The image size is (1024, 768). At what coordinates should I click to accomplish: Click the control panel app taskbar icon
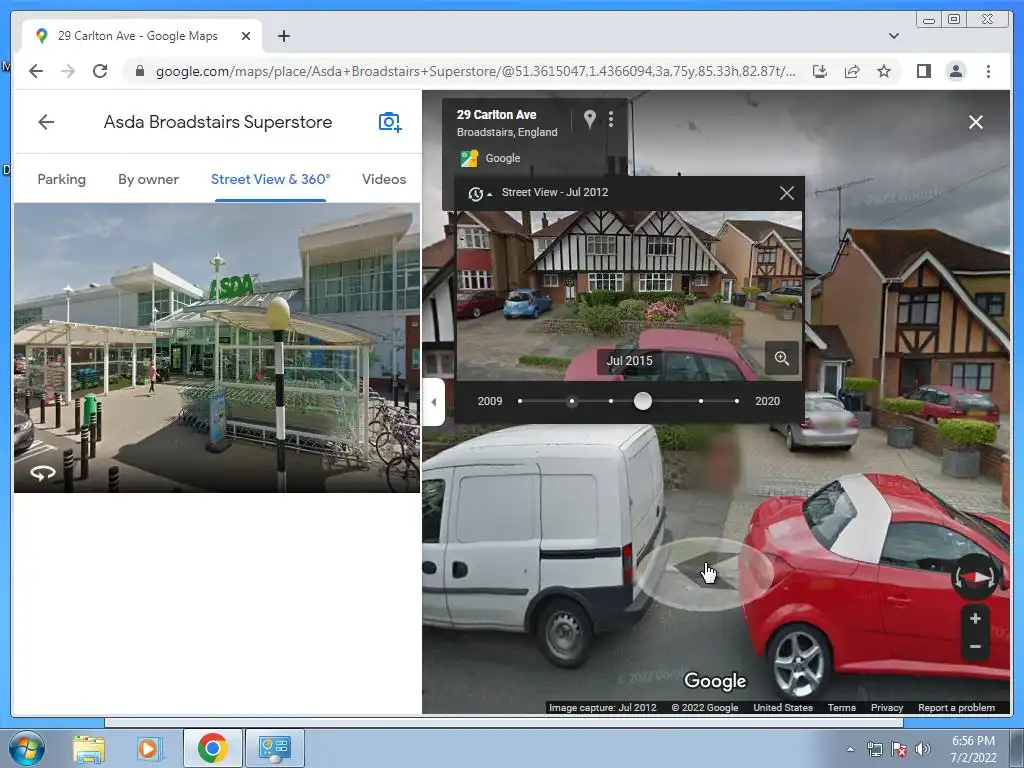pyautogui.click(x=274, y=748)
